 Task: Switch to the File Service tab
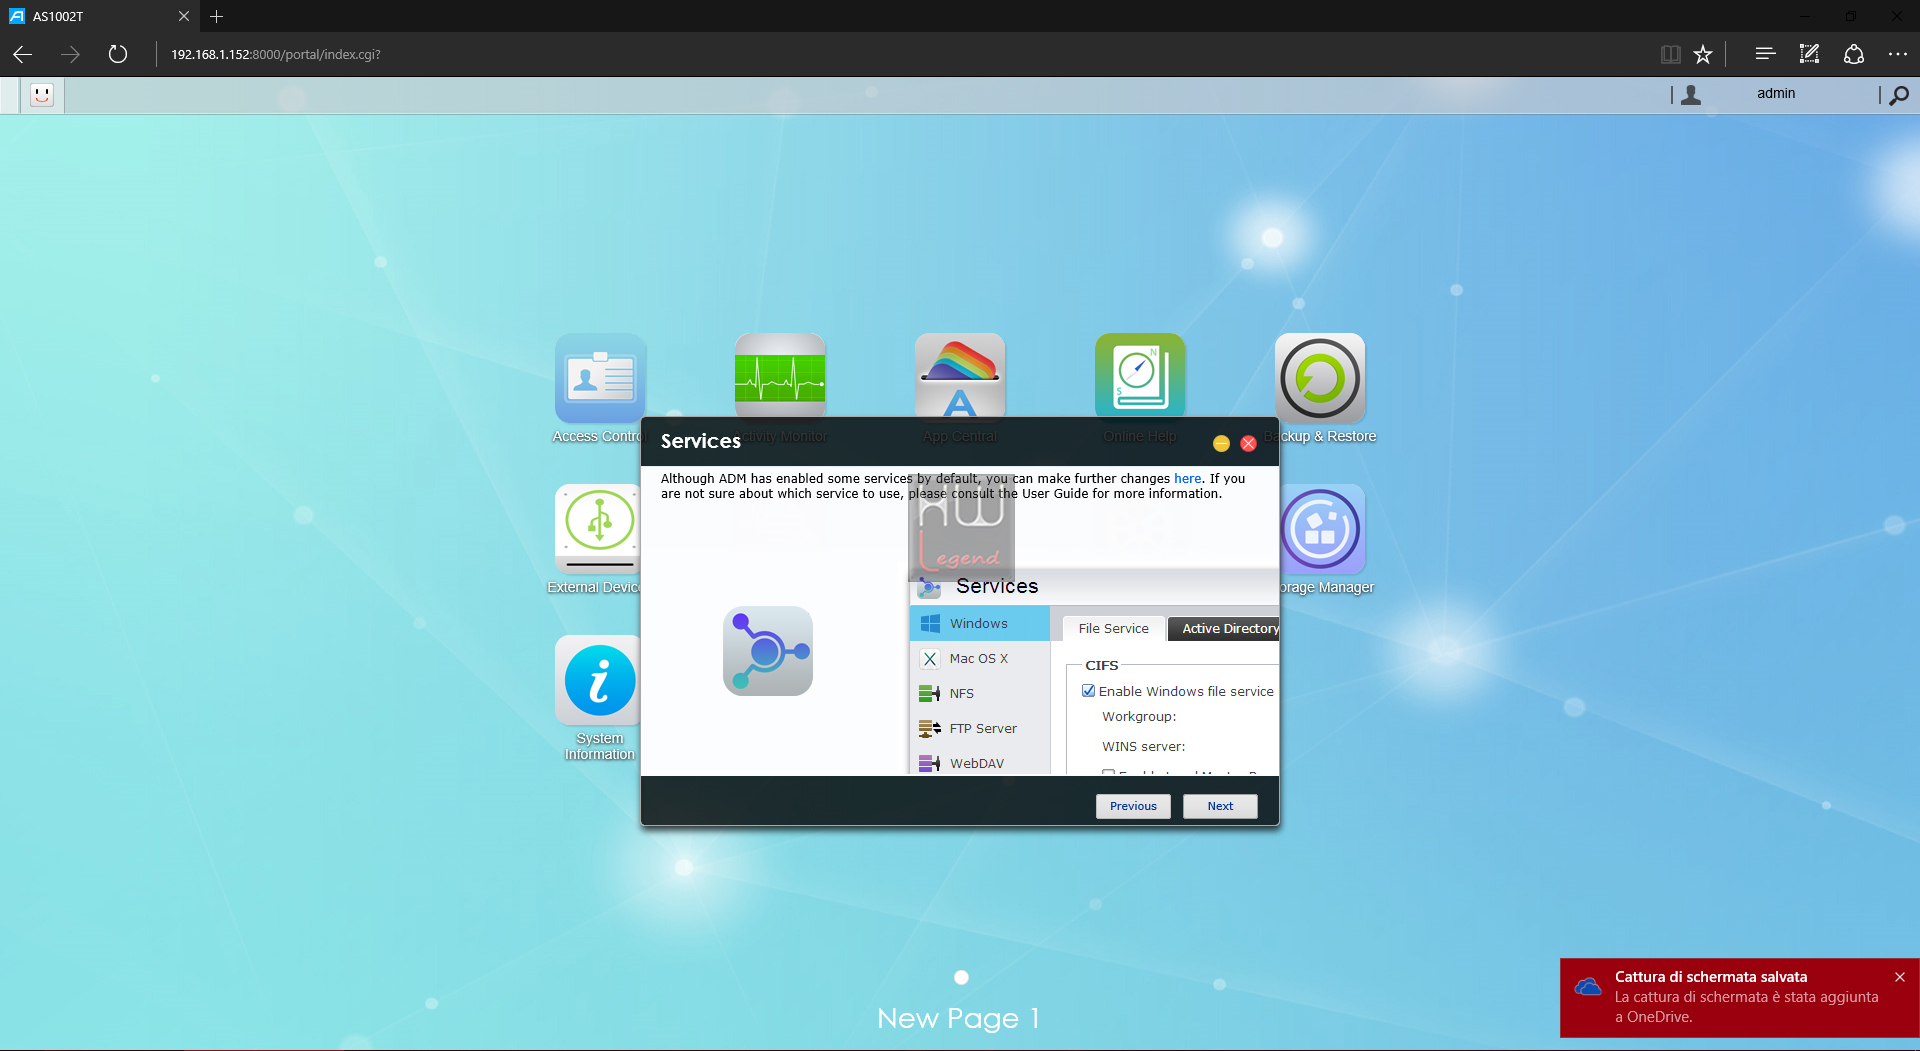click(x=1113, y=628)
